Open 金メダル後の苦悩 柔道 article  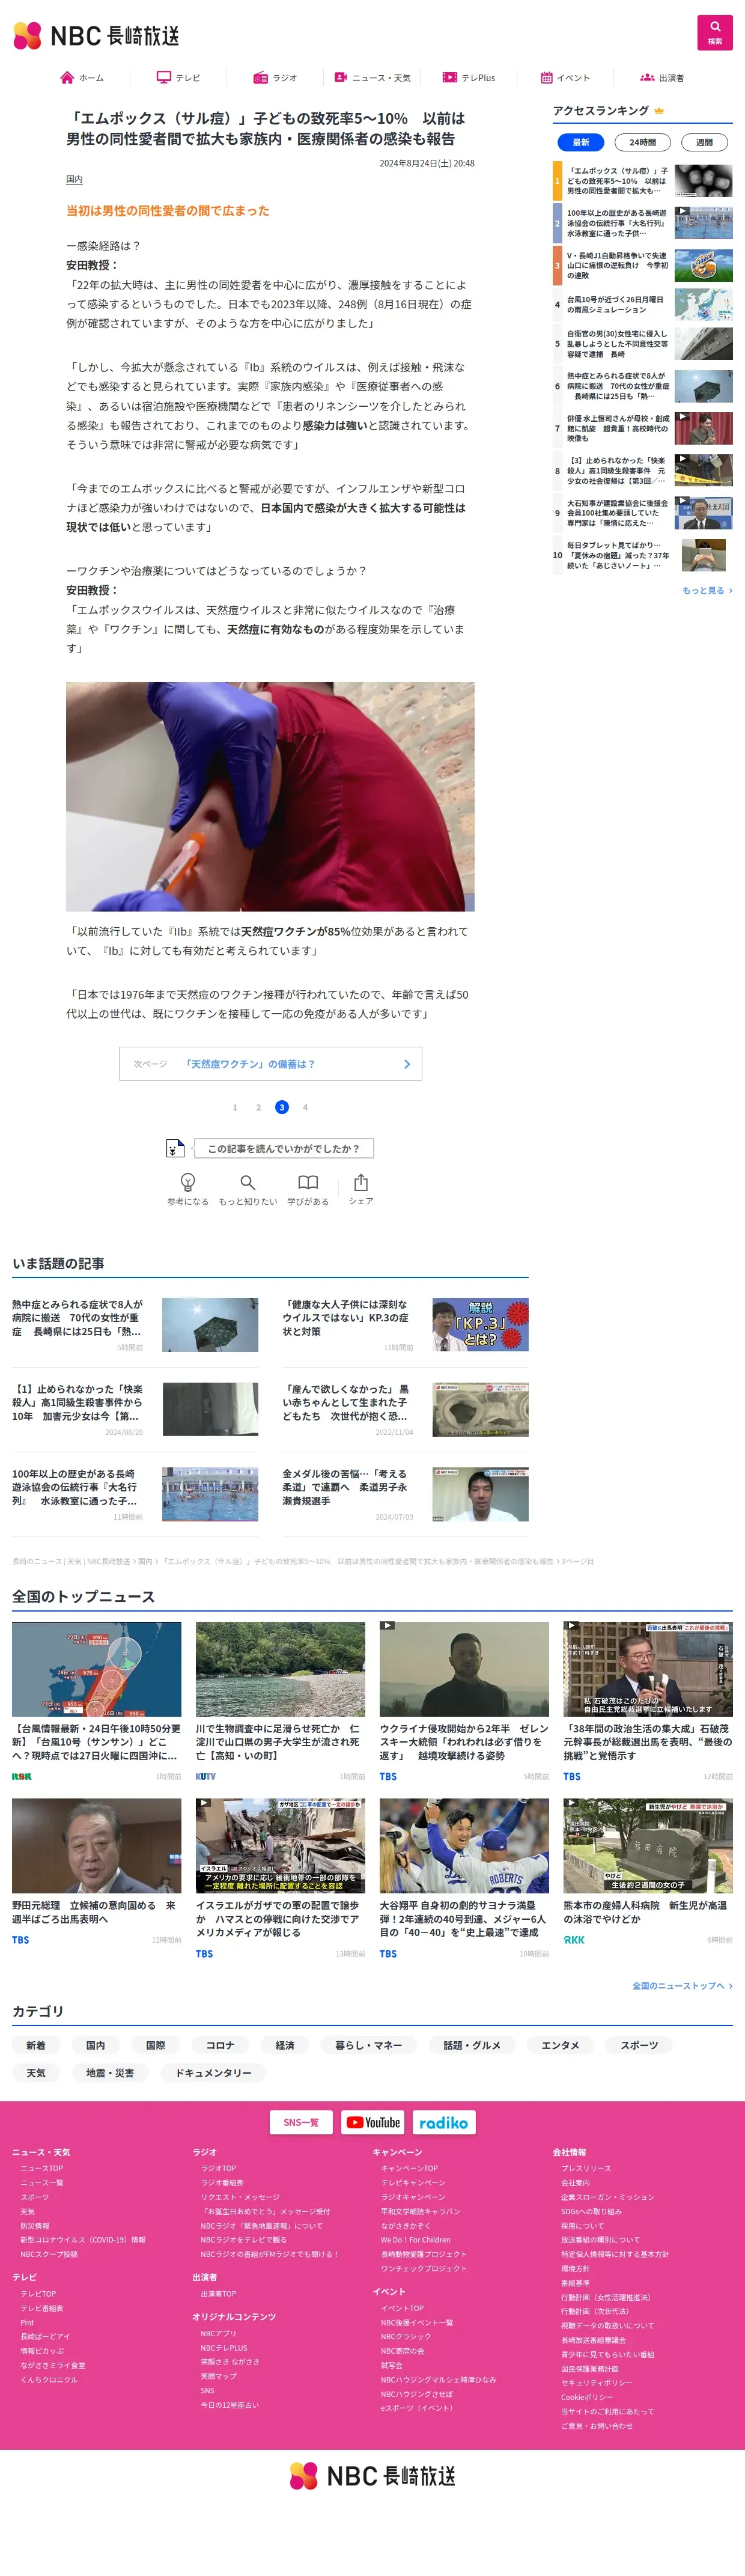pos(405,1495)
